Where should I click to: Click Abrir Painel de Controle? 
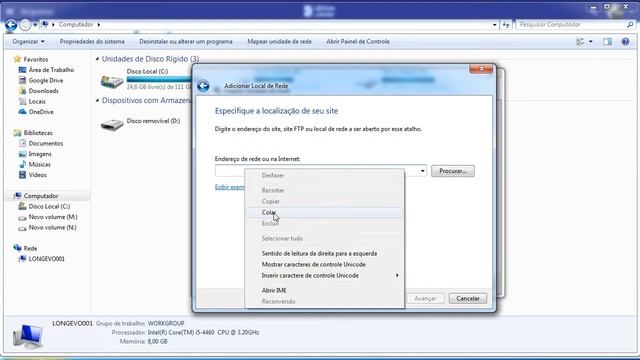point(358,42)
